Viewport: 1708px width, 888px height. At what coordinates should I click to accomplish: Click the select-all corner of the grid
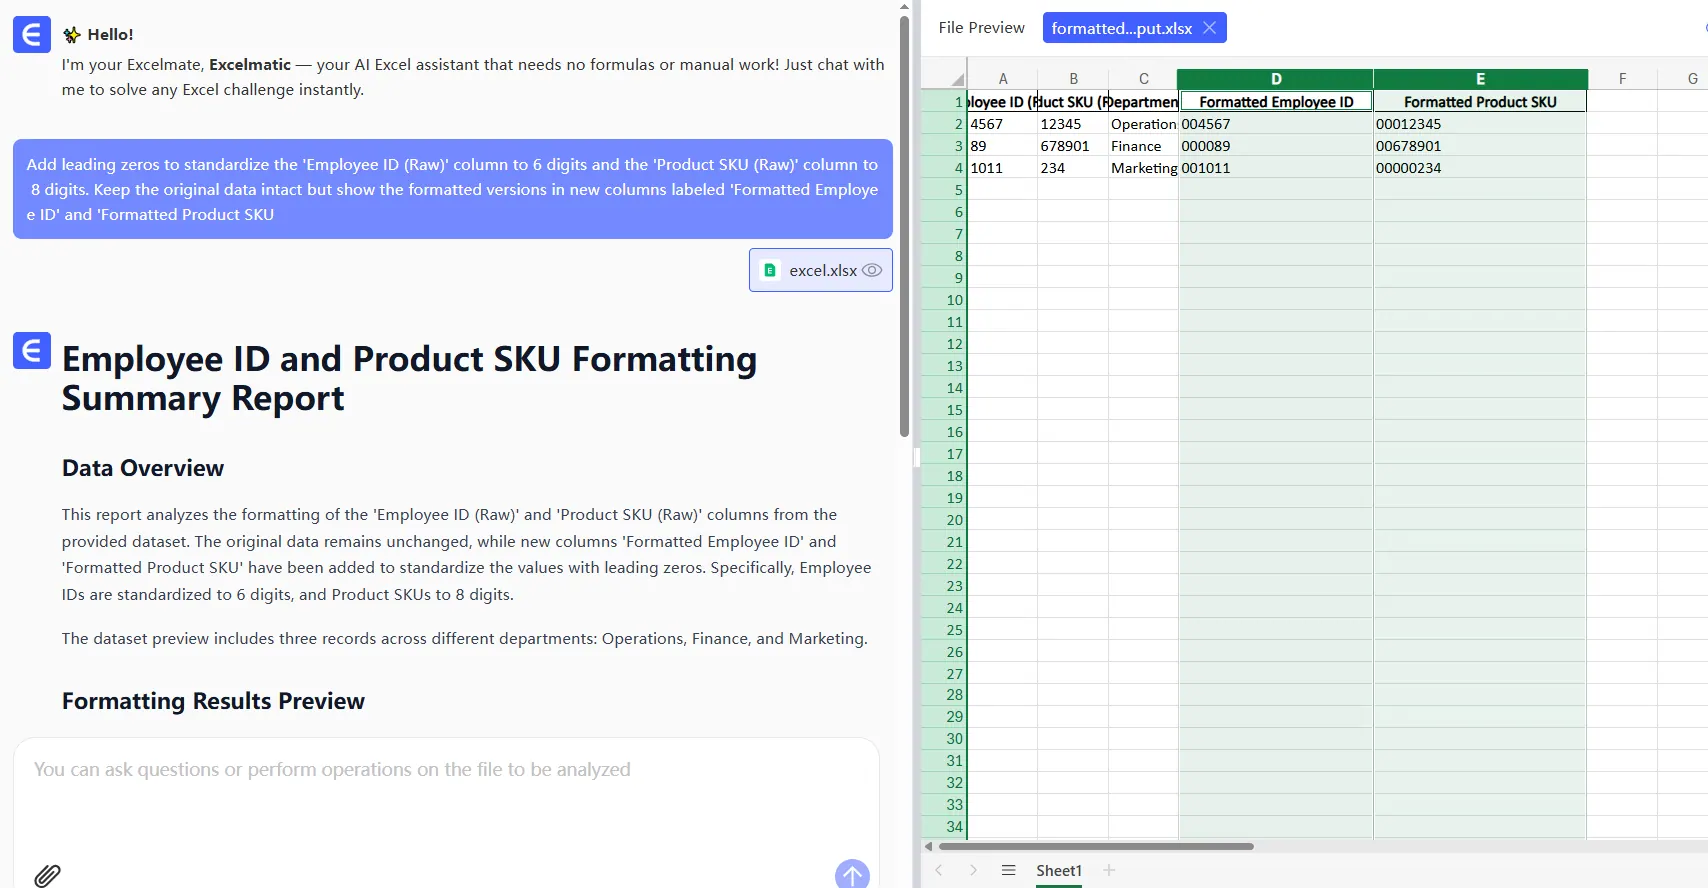957,79
